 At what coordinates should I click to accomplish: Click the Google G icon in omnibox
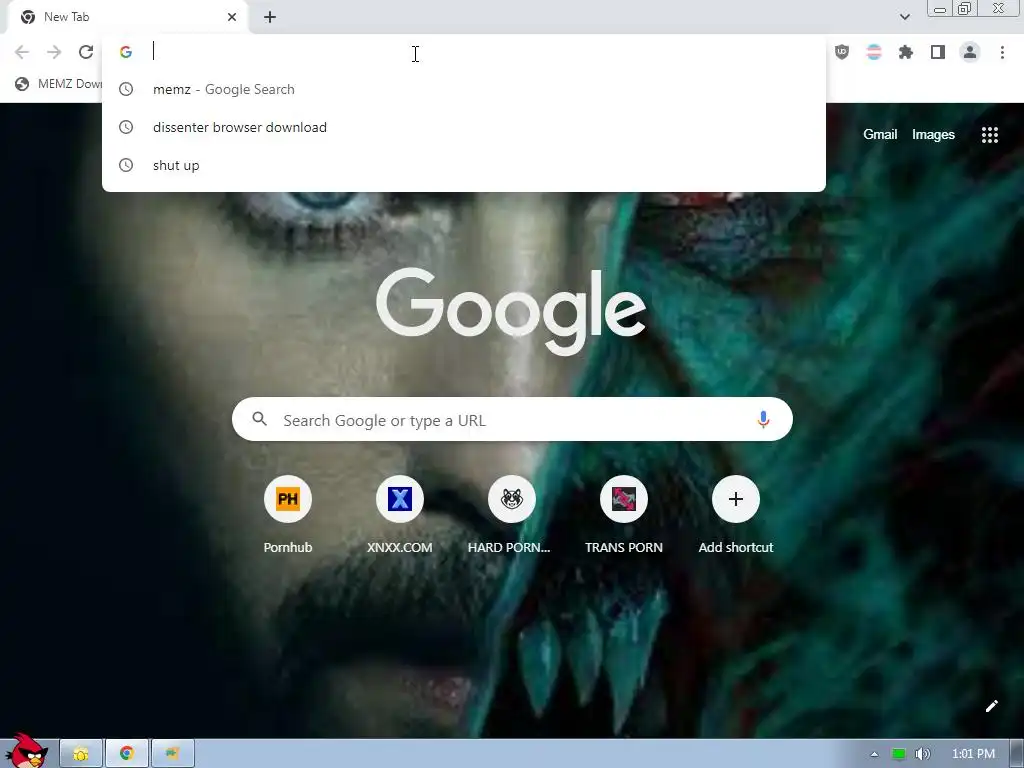pos(126,52)
